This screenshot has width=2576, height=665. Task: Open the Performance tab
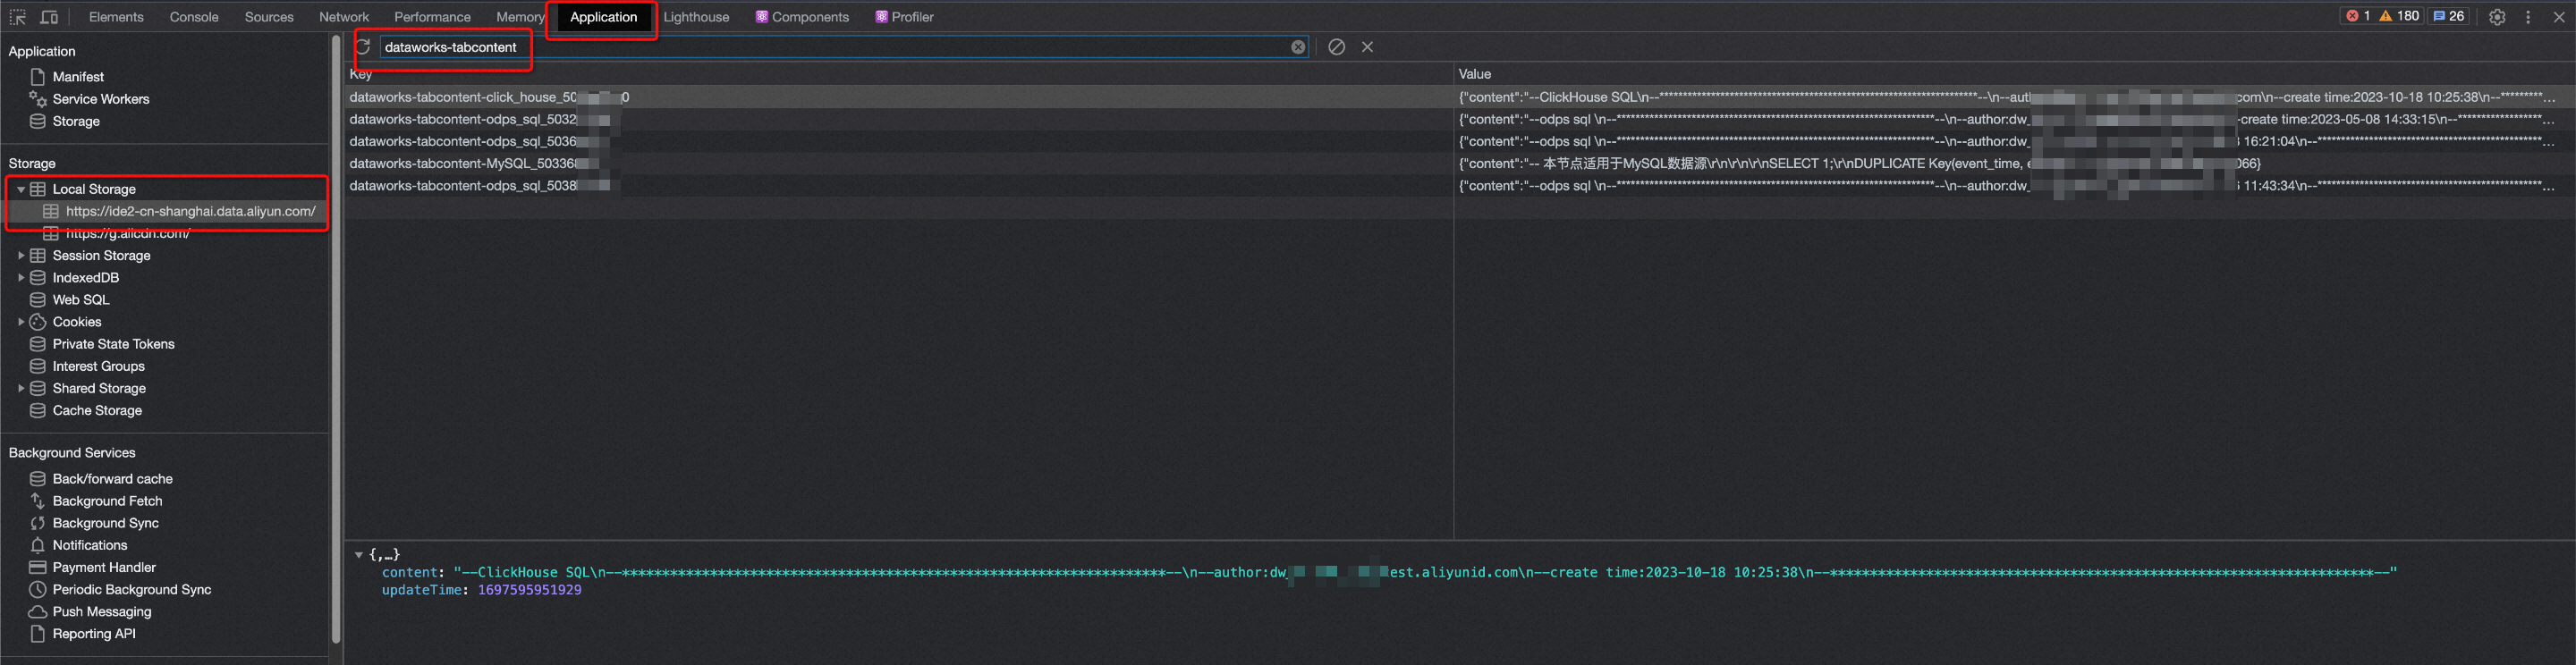click(432, 17)
